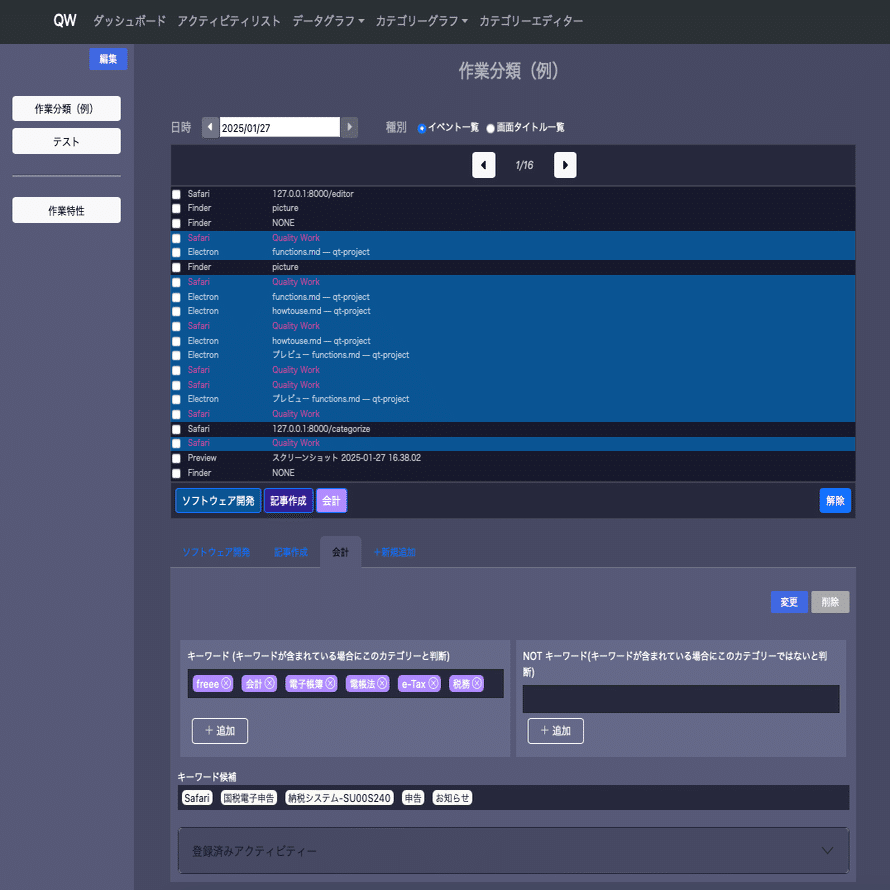This screenshot has height=890, width=890.
Task: Add a keyword with 追加 button
Action: [x=220, y=731]
